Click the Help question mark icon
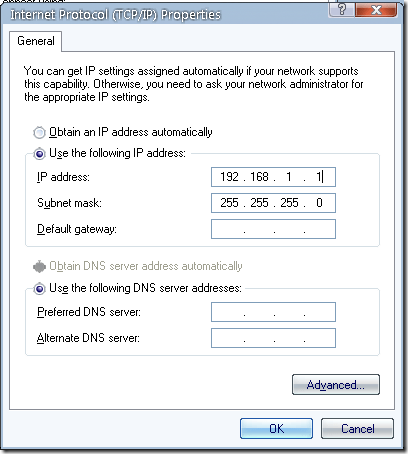Viewport: 408px width, 454px height. (342, 9)
